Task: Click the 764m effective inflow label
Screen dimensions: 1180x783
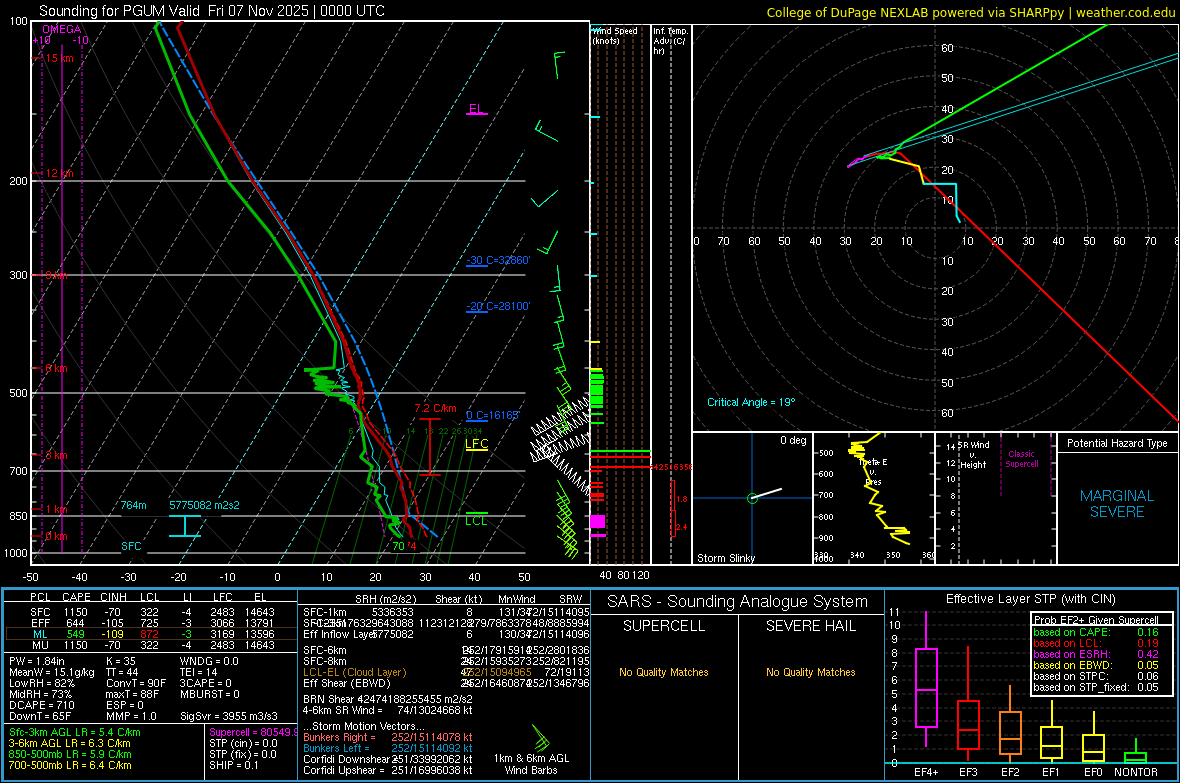Action: [x=133, y=505]
